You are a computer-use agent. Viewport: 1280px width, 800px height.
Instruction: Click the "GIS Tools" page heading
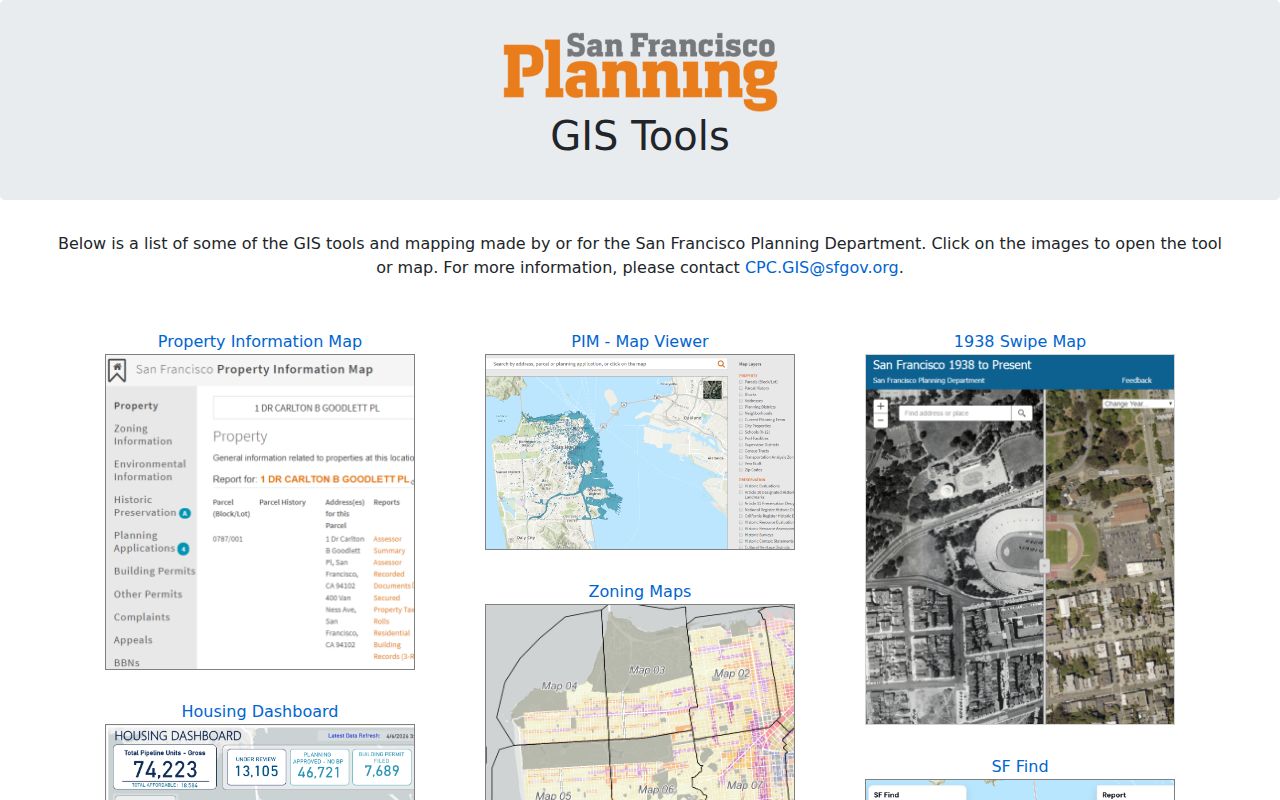640,136
